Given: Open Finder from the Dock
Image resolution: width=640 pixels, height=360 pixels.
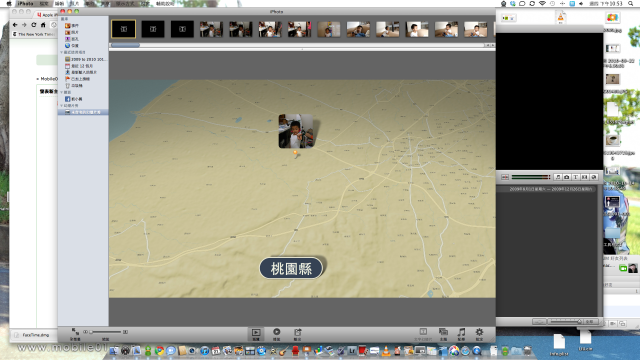Looking at the screenshot, I should [114, 351].
